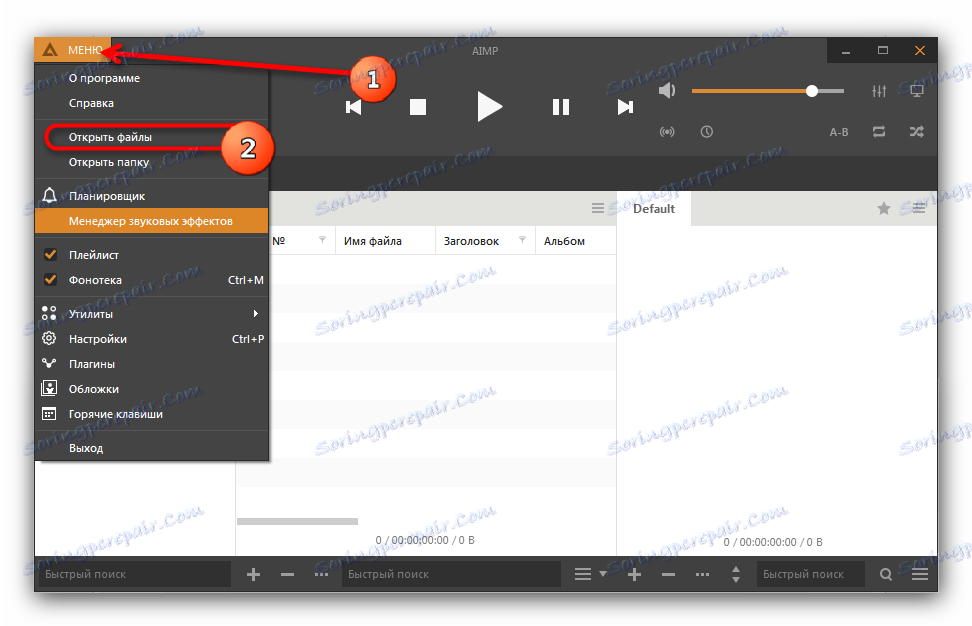Pause playback
Viewport: 972px width, 626px height.
tap(561, 107)
